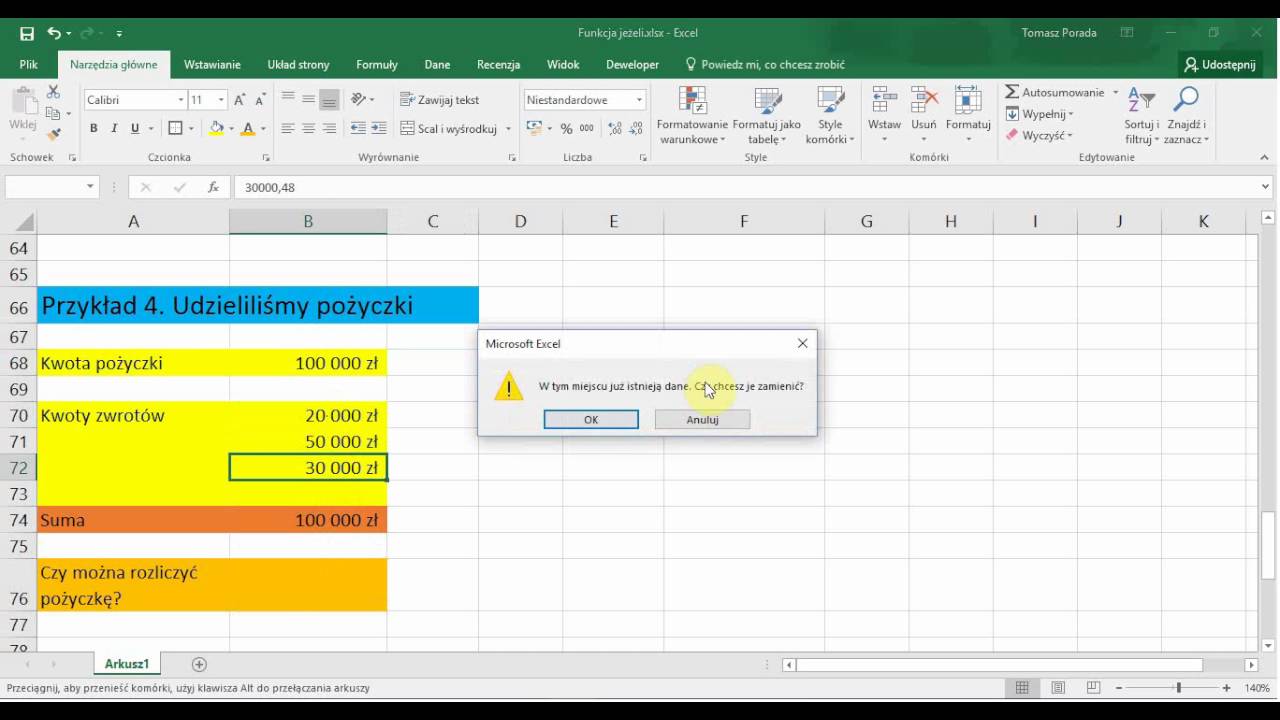Switch to Układ strony tab
This screenshot has width=1280, height=720.
pos(298,64)
